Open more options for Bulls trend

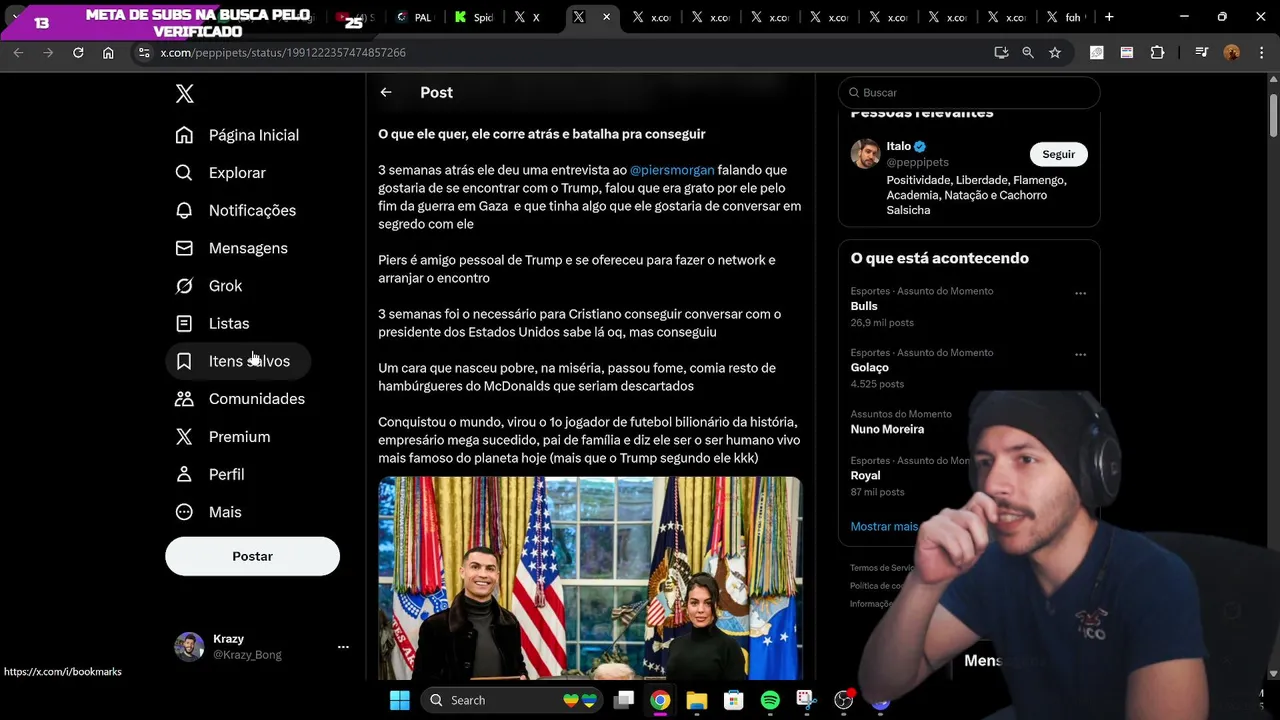[x=1080, y=294]
